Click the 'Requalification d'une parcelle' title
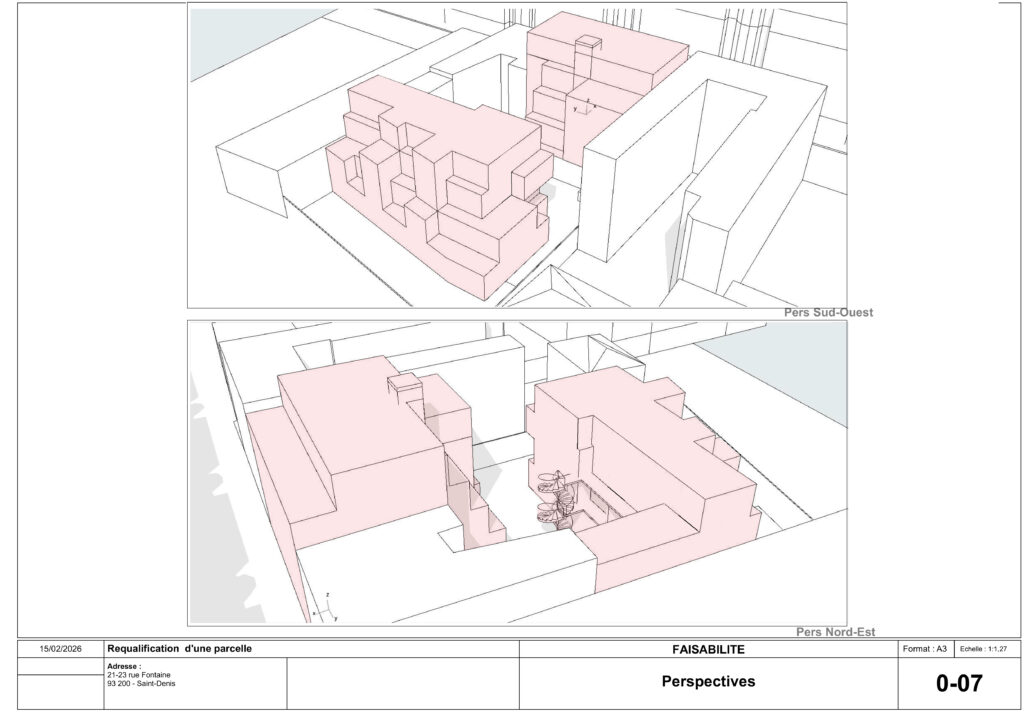1024x723 pixels. (180, 649)
